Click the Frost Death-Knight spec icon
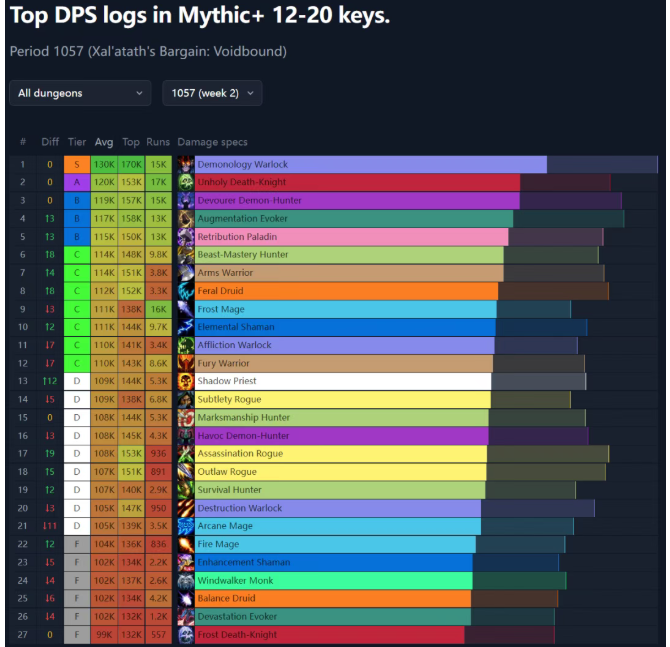670x647 pixels. point(186,635)
